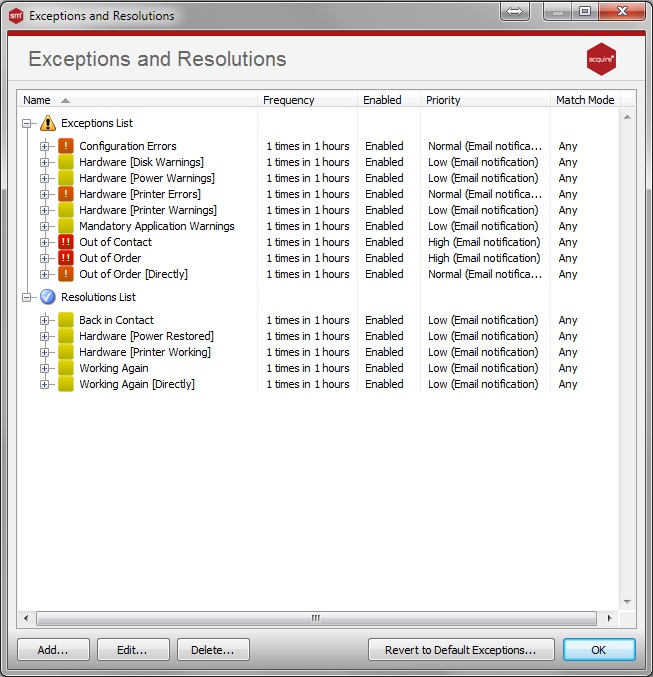Click the Any cell for Hardware [Printer Errors]

coord(568,194)
